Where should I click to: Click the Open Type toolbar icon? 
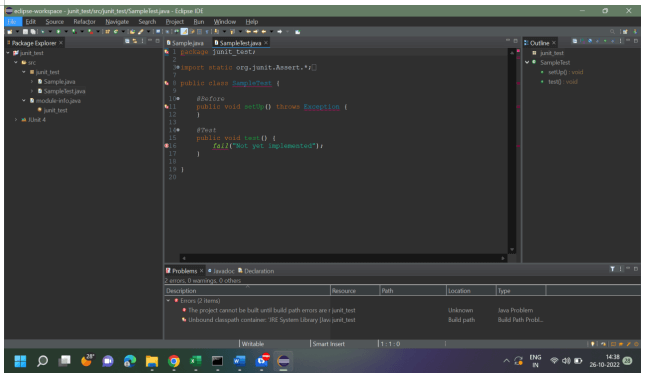(132, 32)
